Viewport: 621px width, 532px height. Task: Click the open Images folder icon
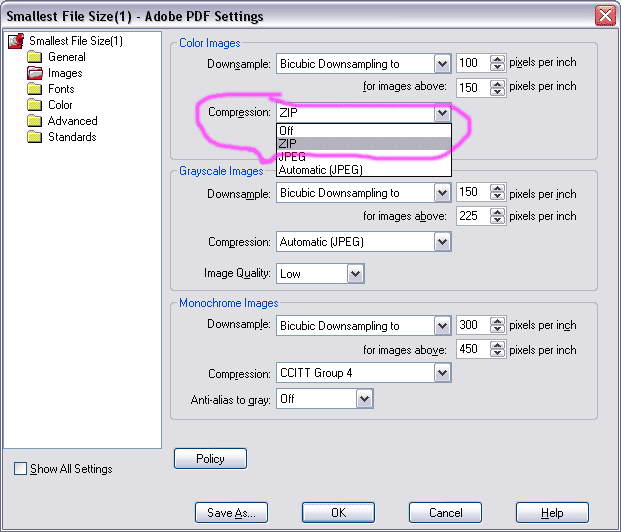click(35, 73)
